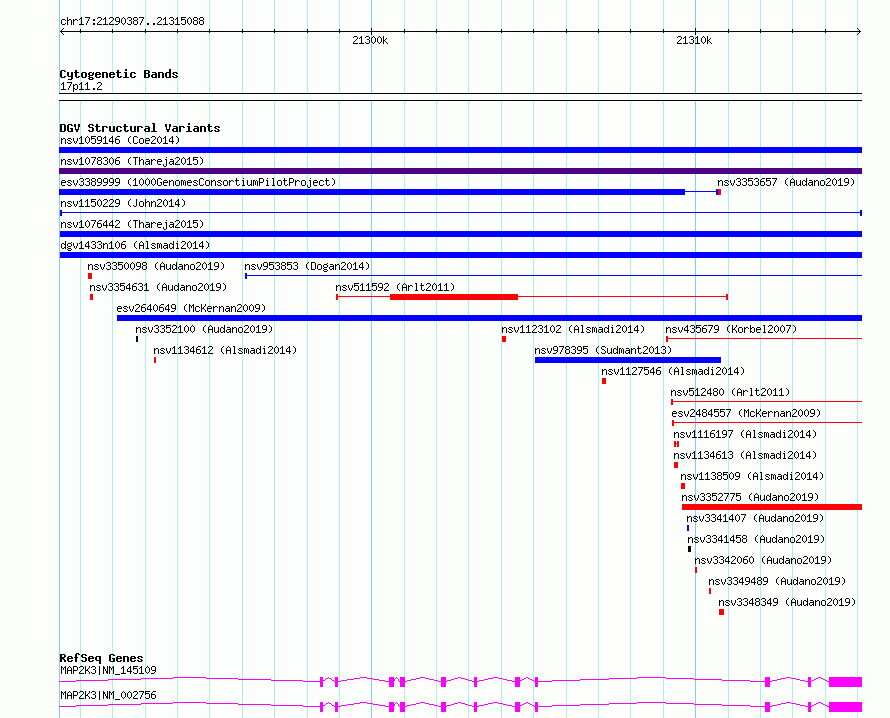Viewport: 890px width, 718px height.
Task: Click the red marker under nsv1116197
Action: click(x=677, y=444)
